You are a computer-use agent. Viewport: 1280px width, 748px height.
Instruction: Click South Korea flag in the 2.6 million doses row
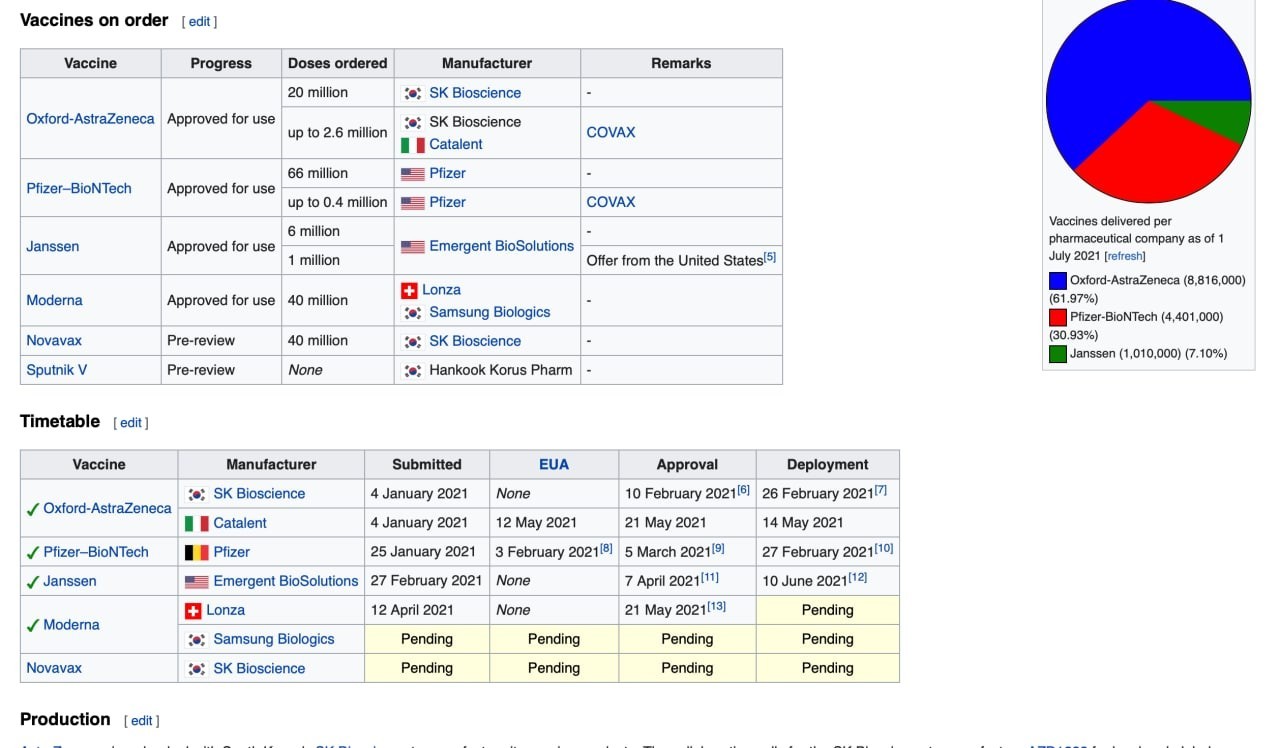412,122
